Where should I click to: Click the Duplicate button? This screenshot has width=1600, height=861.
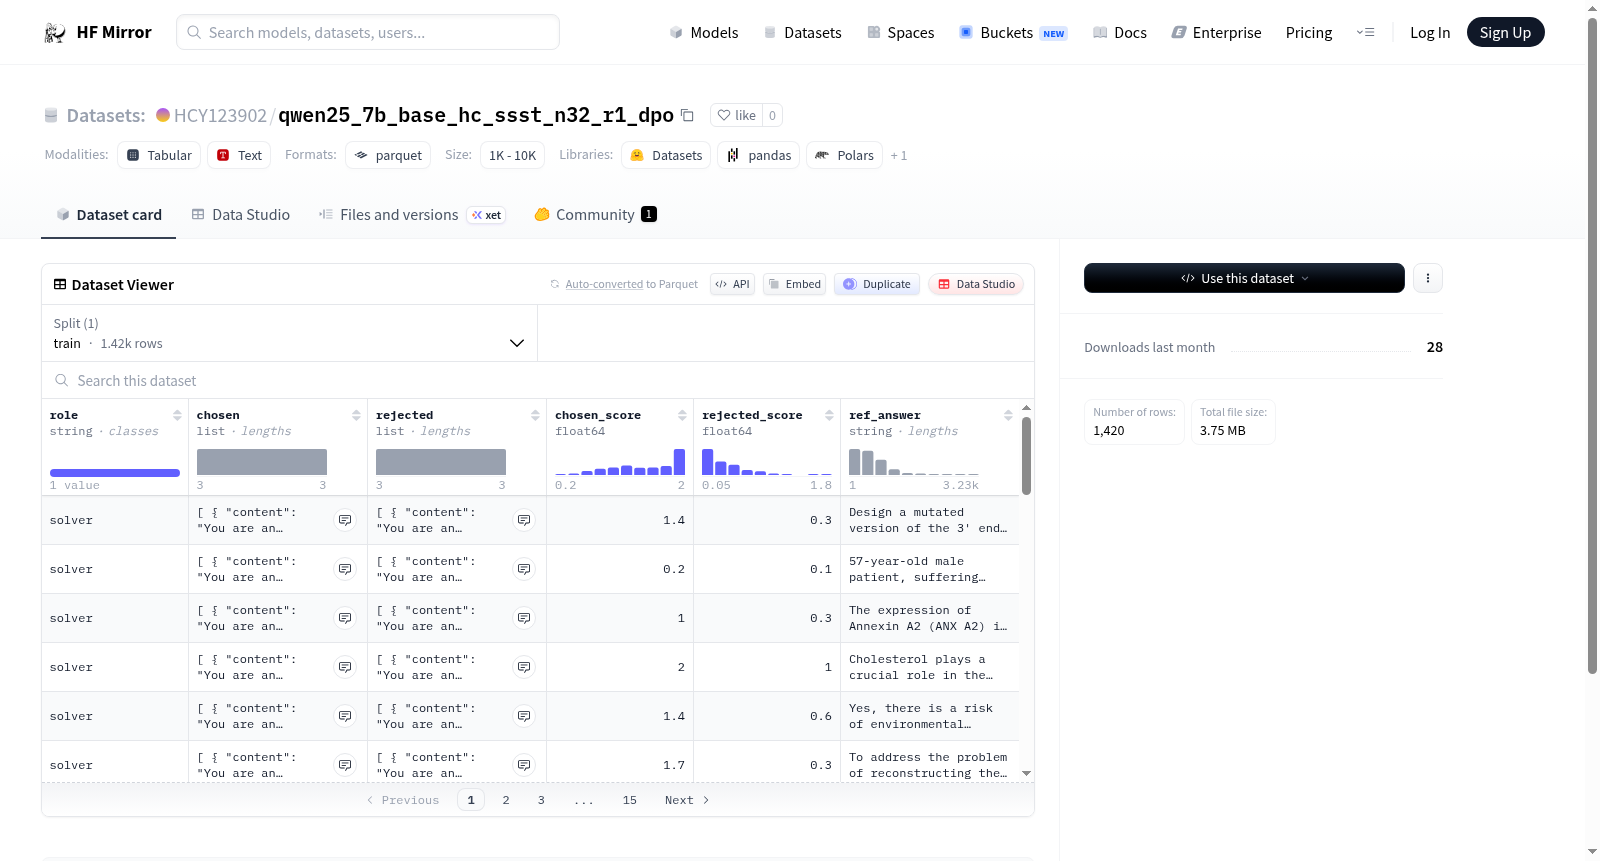(877, 284)
